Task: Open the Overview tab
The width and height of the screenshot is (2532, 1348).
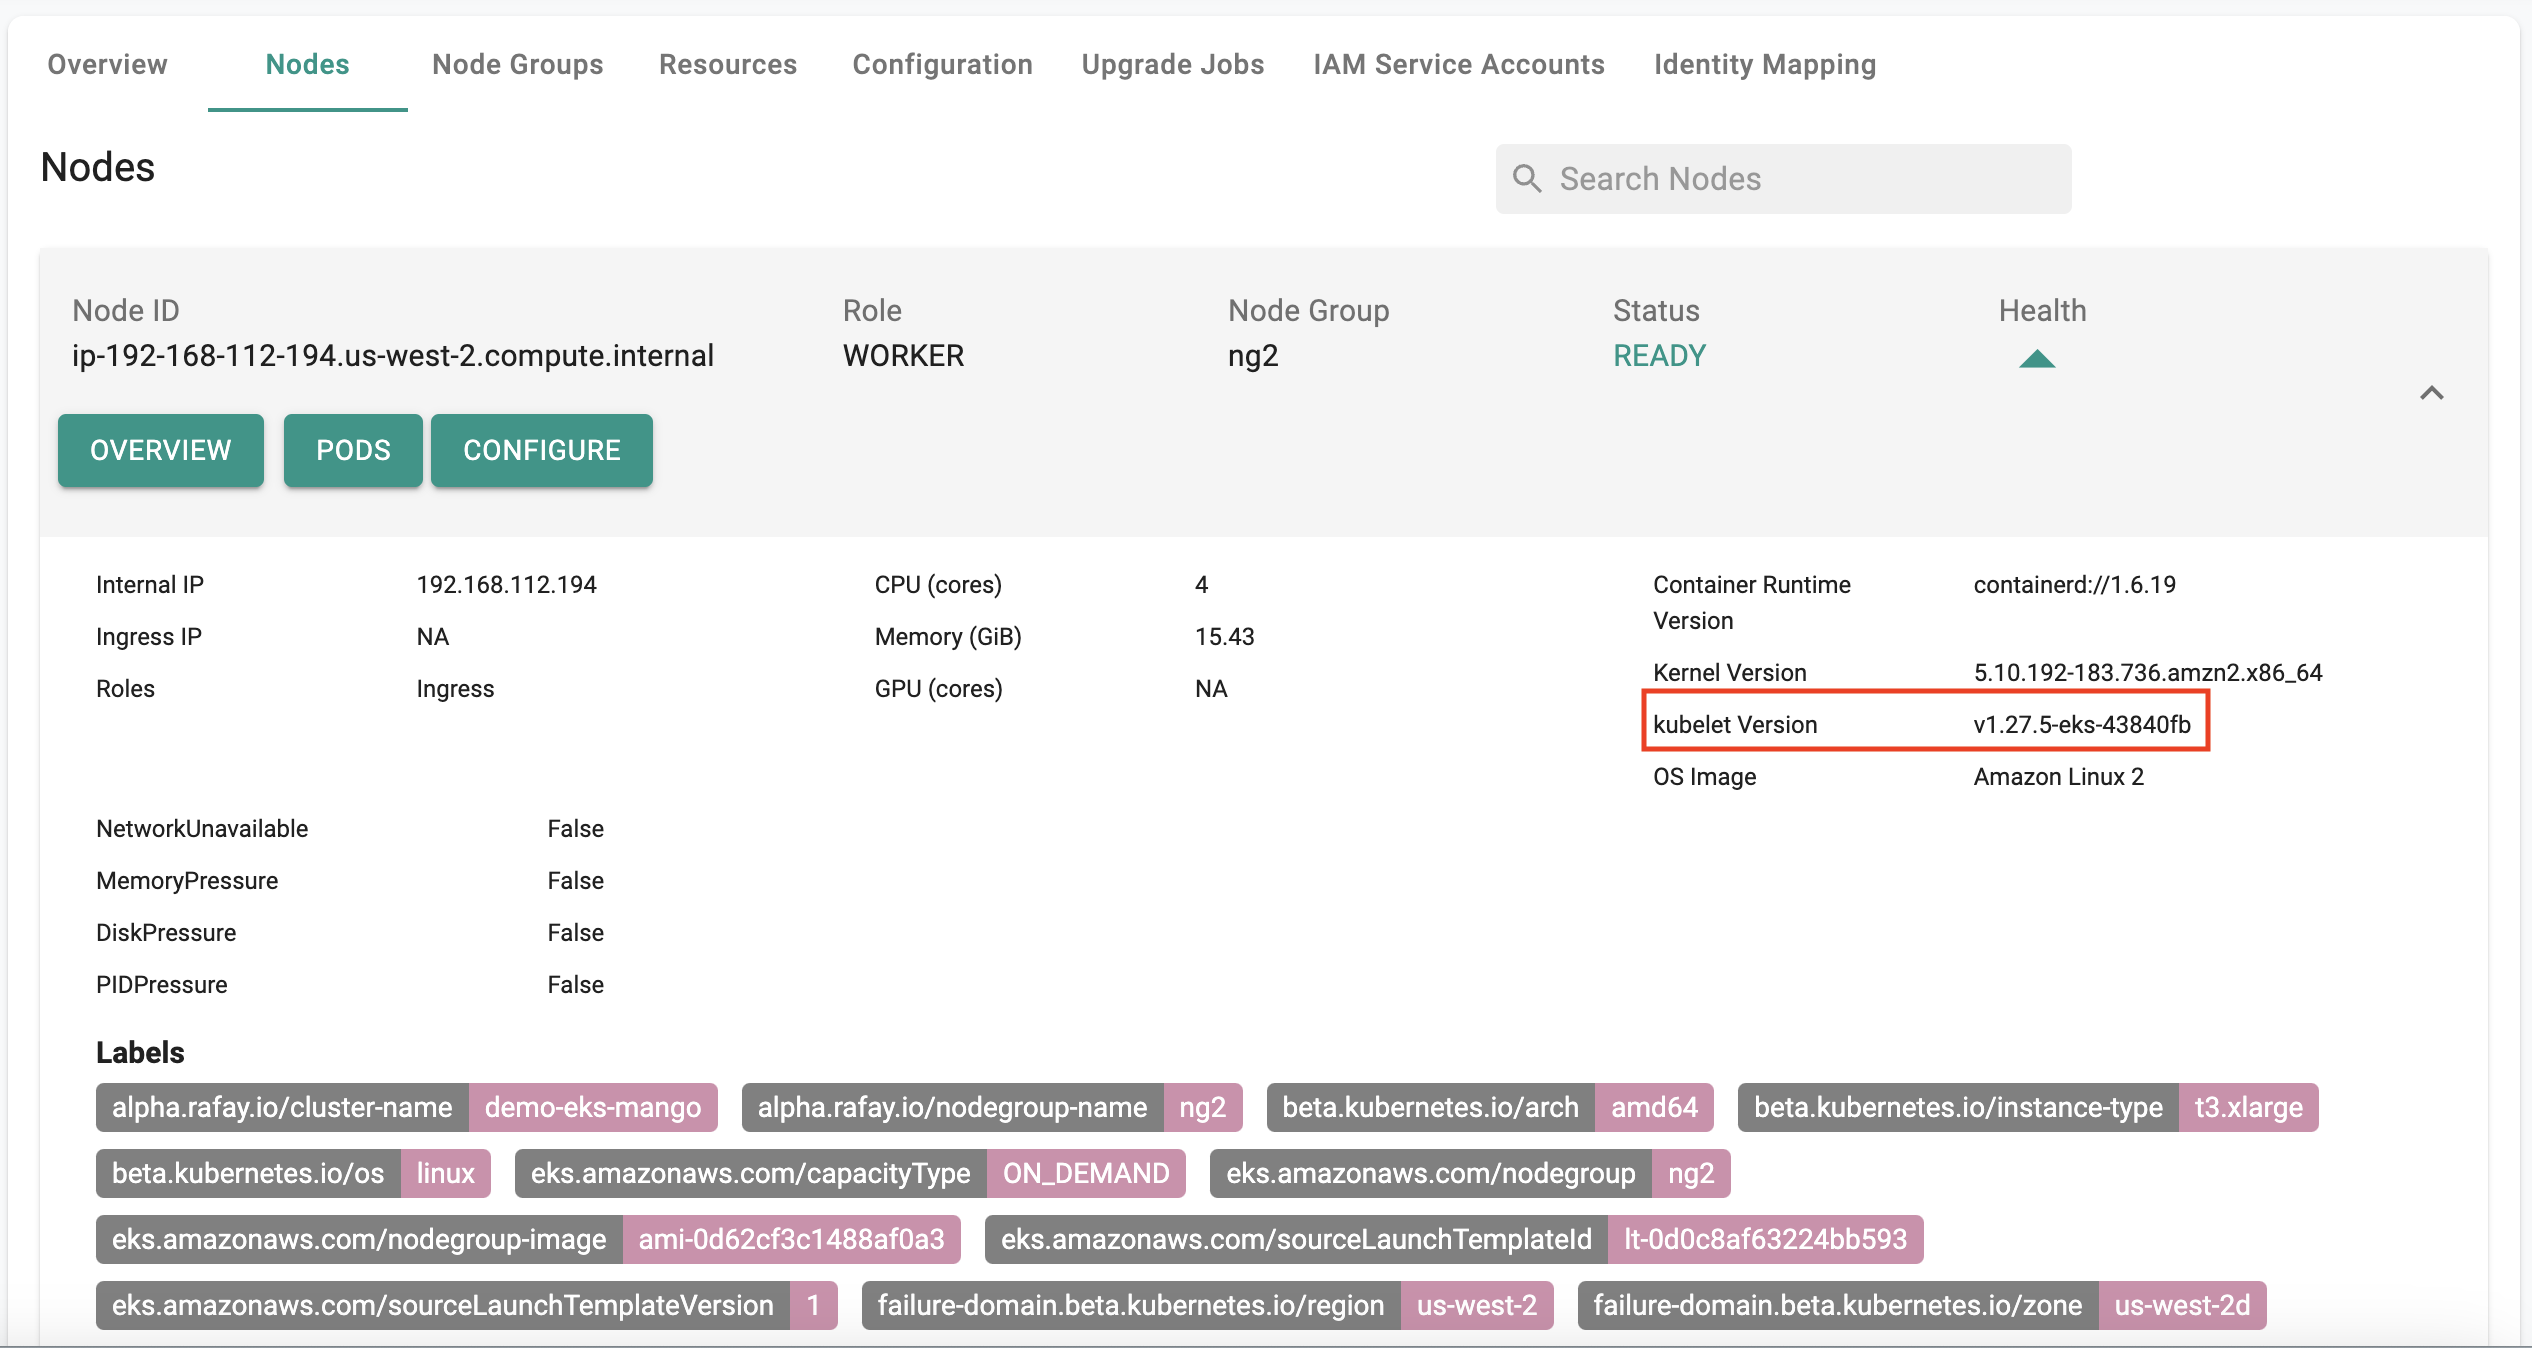Action: pyautogui.click(x=107, y=64)
